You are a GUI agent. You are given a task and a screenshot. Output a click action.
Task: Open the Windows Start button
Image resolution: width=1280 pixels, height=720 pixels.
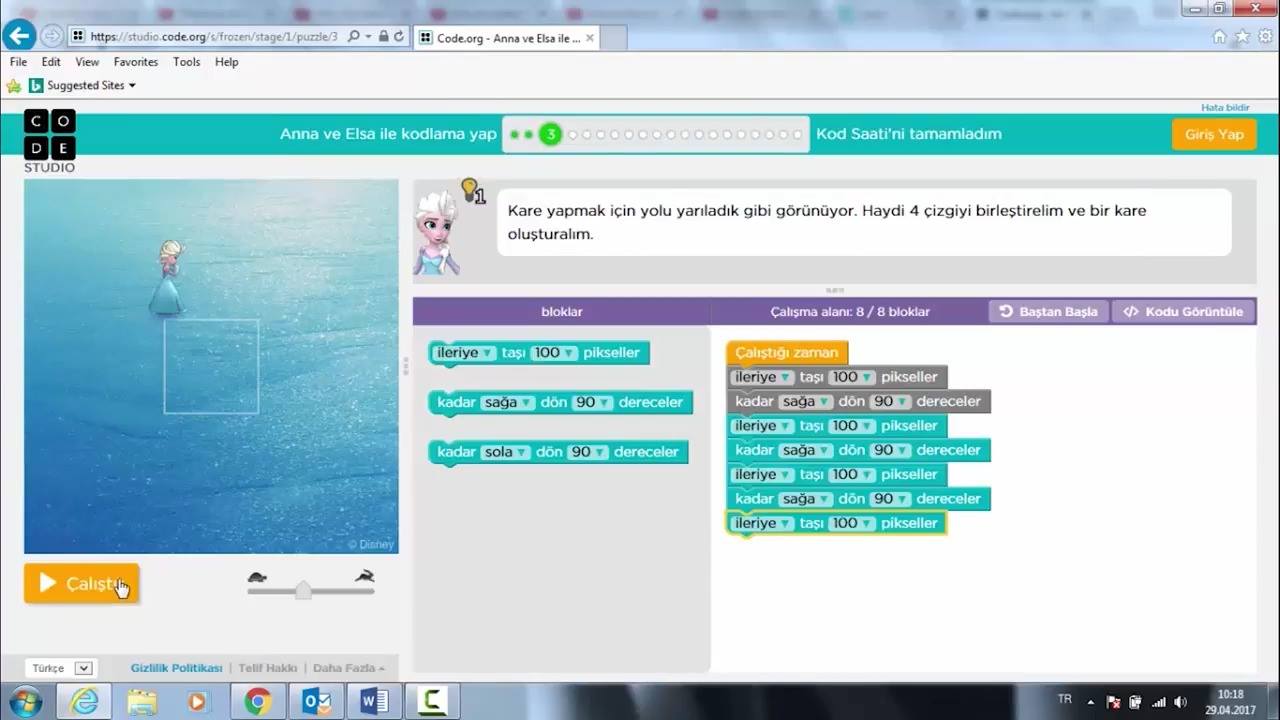pos(23,701)
